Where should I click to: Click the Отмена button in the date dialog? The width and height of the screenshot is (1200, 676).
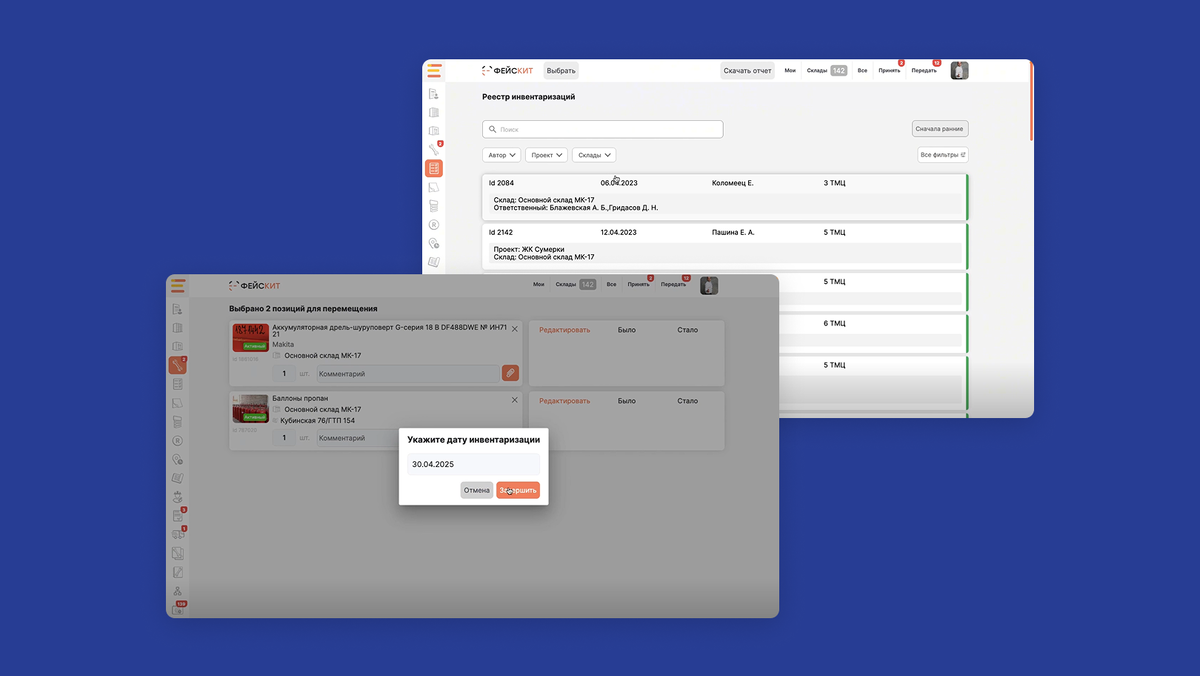coord(477,490)
